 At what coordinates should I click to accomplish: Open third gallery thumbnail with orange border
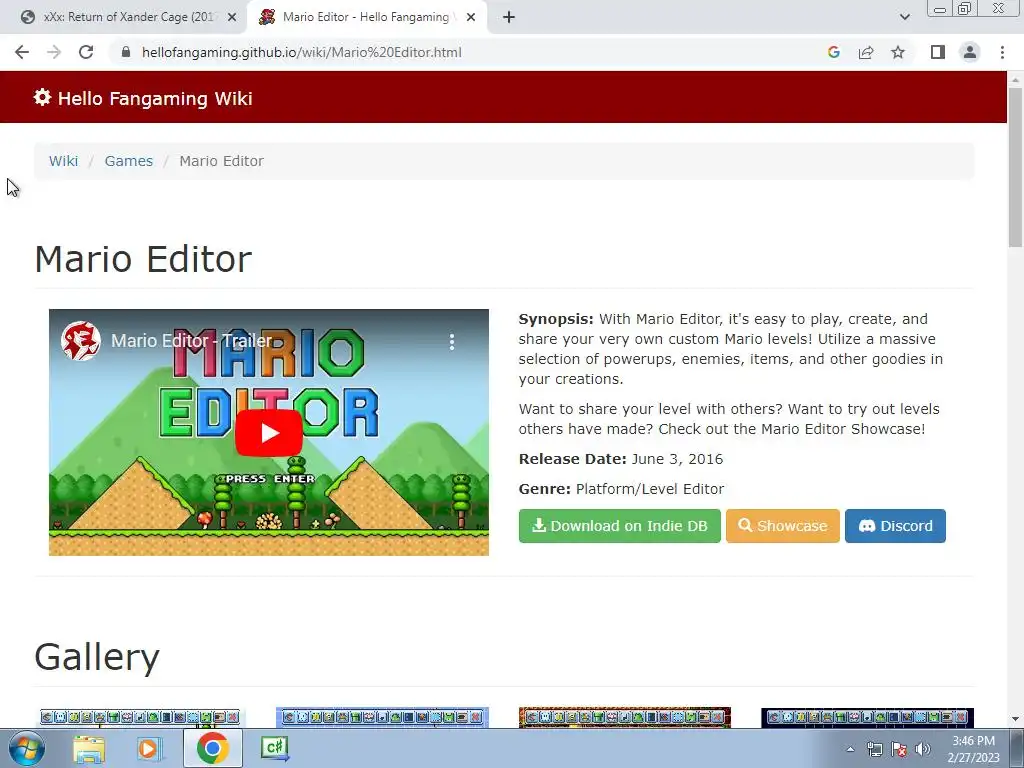click(624, 718)
